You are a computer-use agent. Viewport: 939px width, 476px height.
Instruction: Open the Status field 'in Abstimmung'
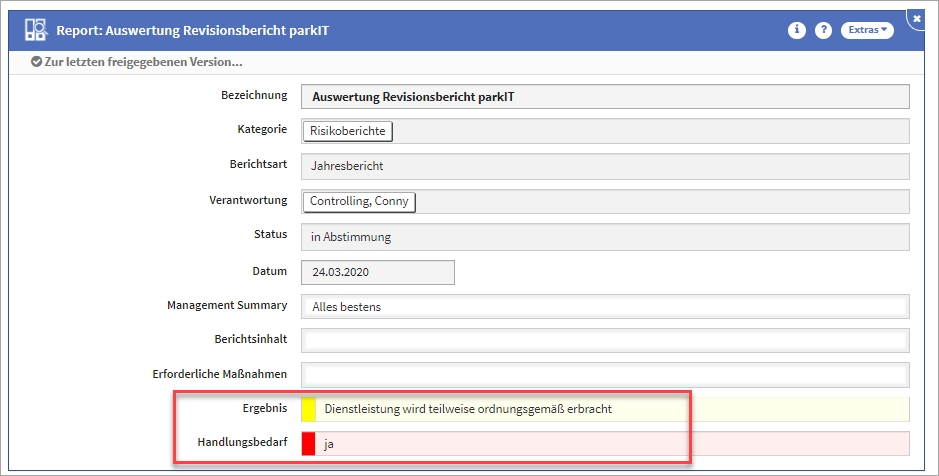click(605, 237)
